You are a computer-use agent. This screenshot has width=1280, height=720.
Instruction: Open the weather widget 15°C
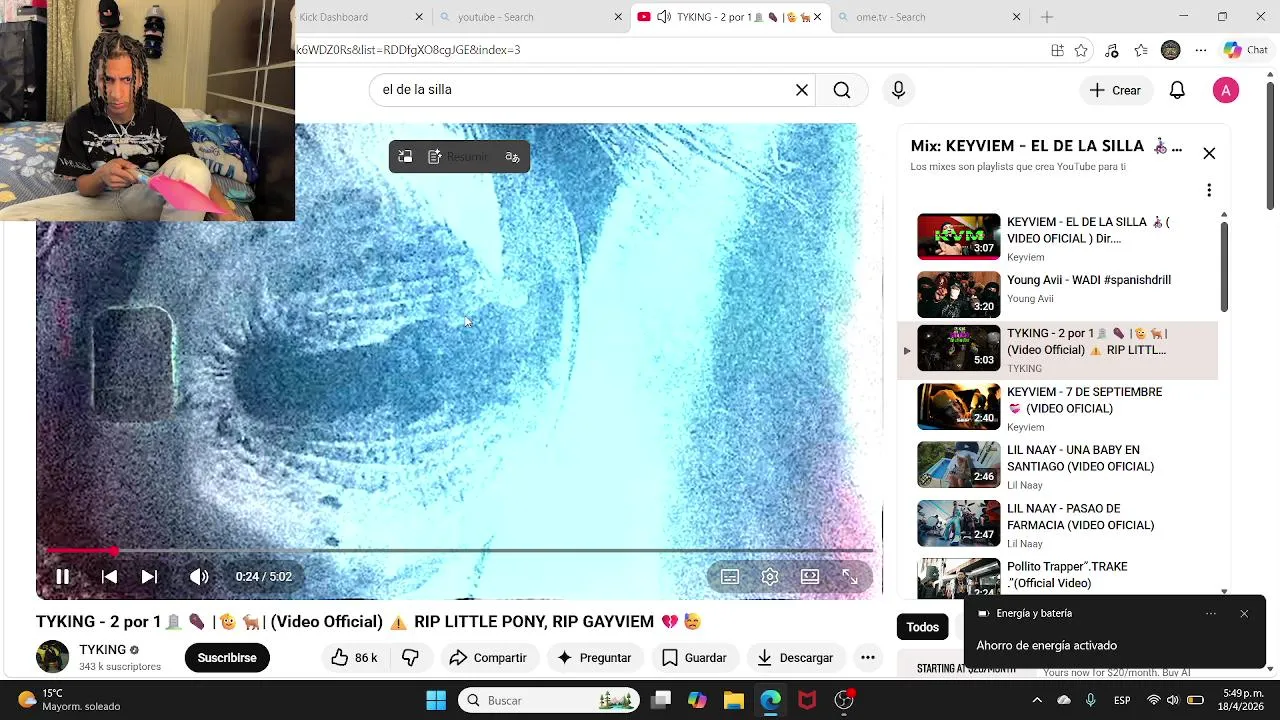pos(70,700)
